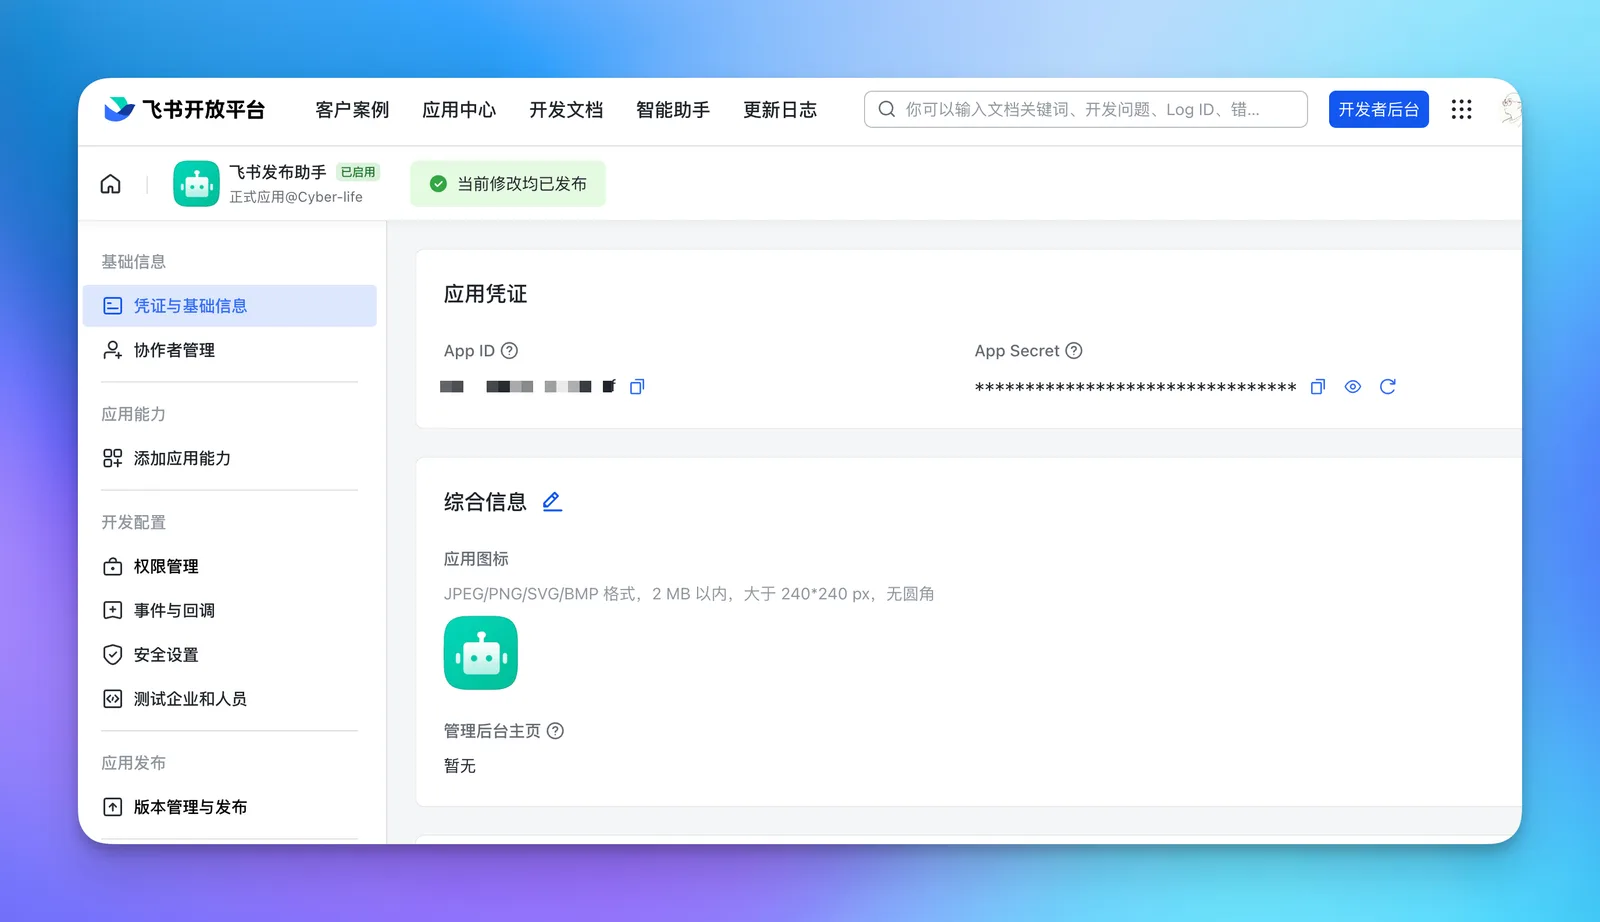The image size is (1600, 922).
Task: Click the user avatar at top right
Action: pyautogui.click(x=1511, y=109)
